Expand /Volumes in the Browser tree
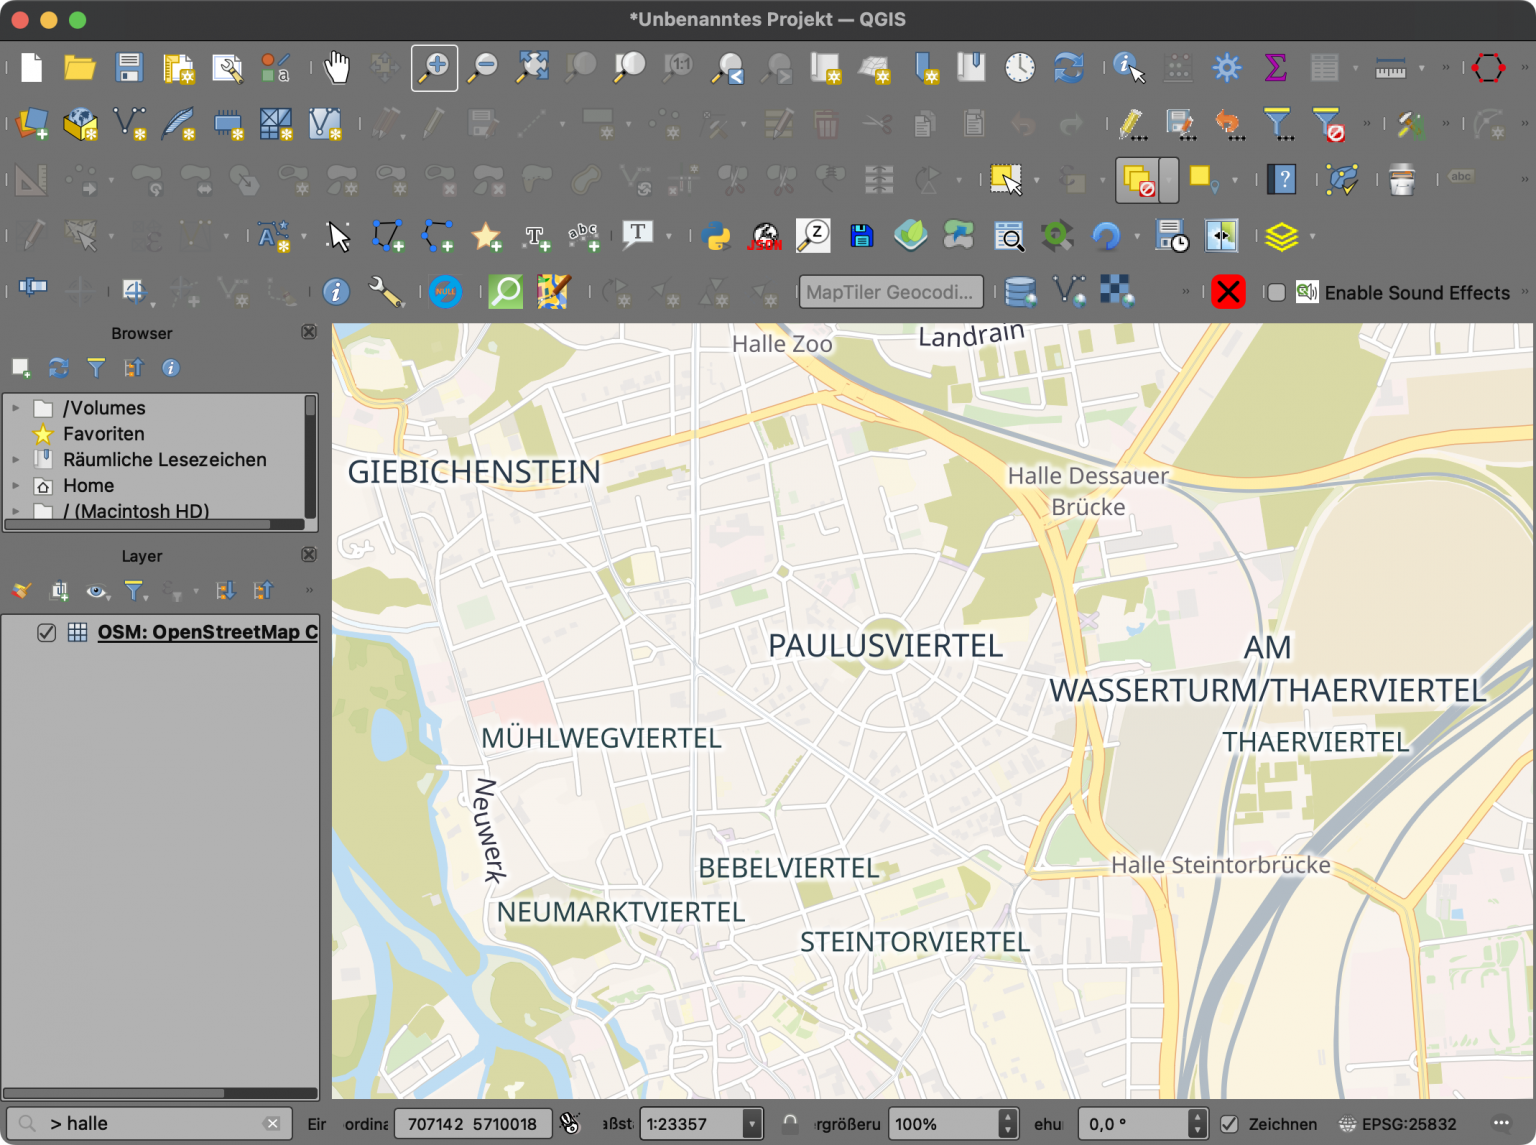 click(x=15, y=408)
